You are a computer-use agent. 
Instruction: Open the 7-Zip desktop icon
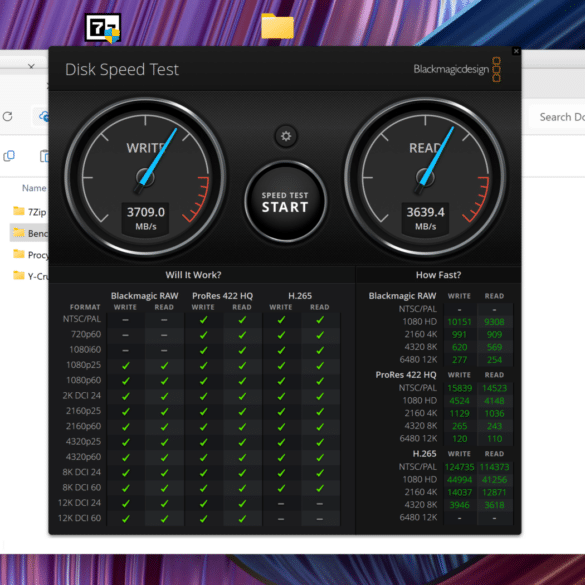[x=103, y=28]
